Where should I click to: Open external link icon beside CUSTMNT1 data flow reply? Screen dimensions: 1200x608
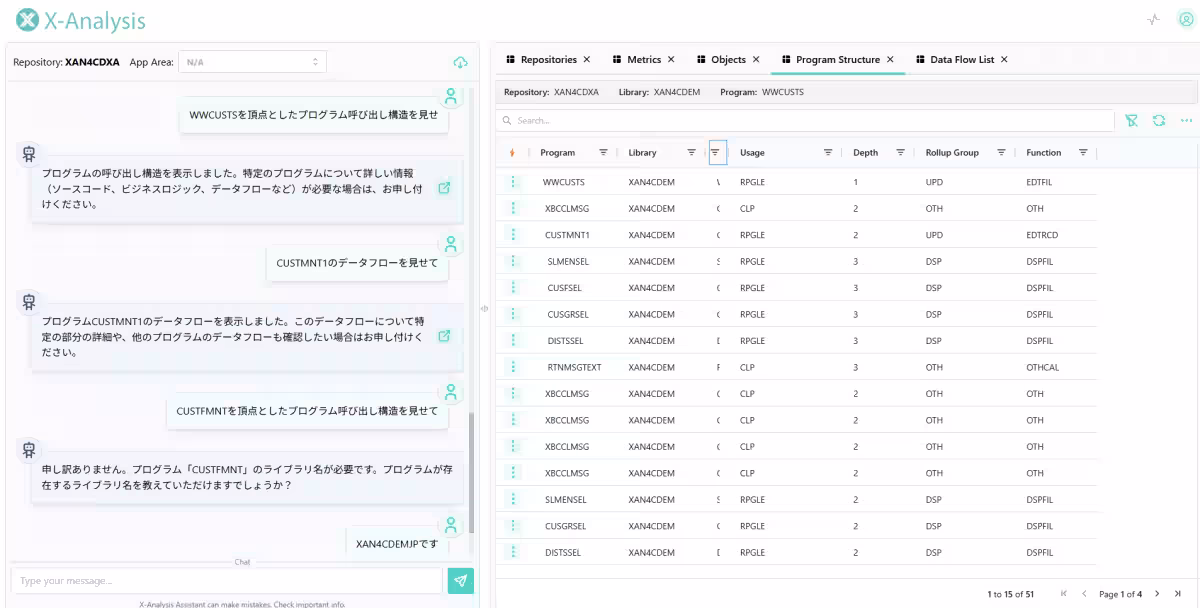click(444, 336)
